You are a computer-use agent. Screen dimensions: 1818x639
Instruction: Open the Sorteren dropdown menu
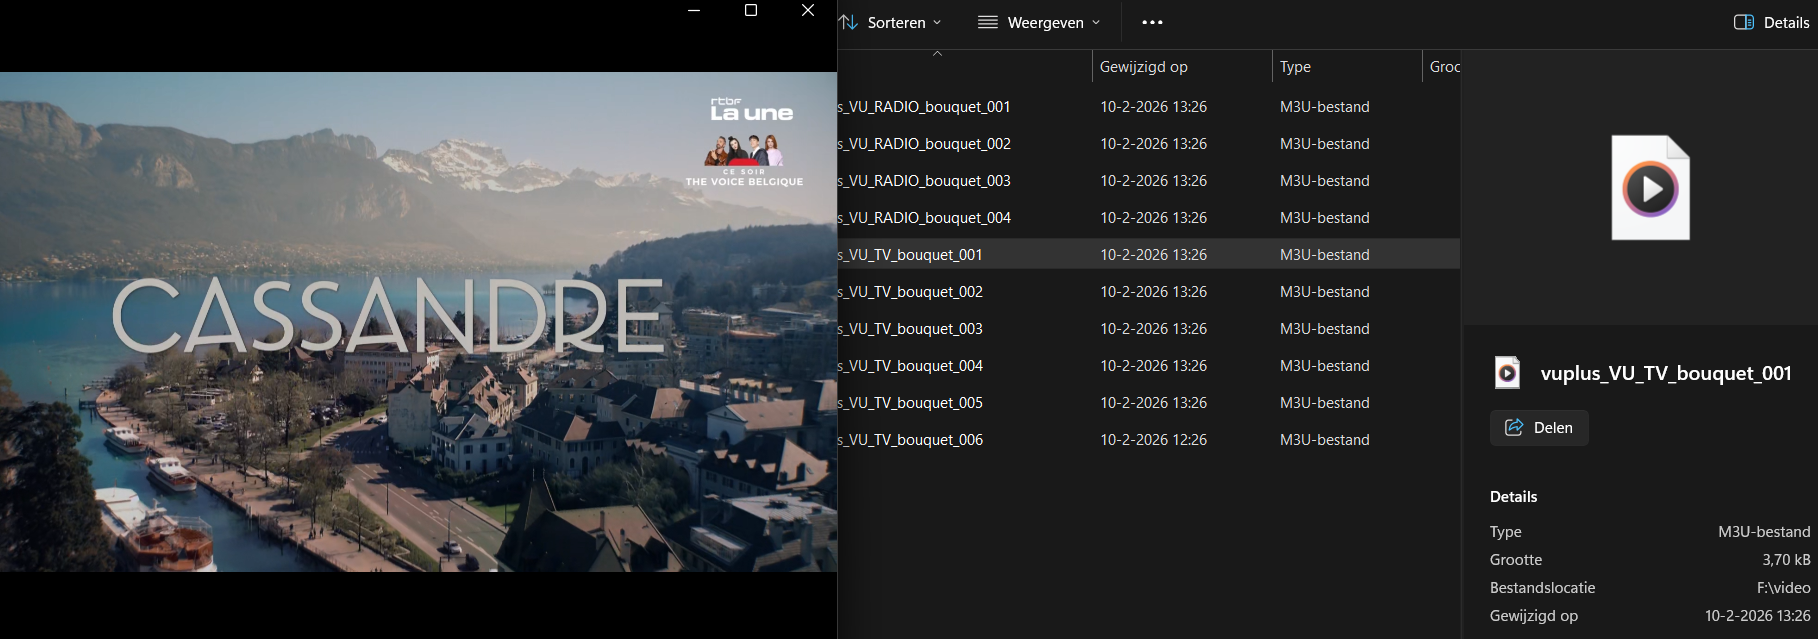coord(891,22)
